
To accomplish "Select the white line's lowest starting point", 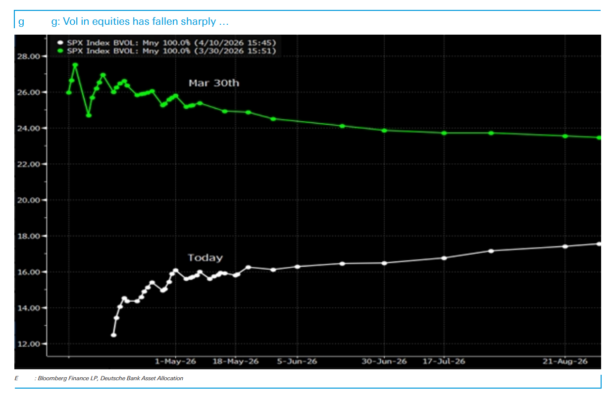I will tap(113, 335).
